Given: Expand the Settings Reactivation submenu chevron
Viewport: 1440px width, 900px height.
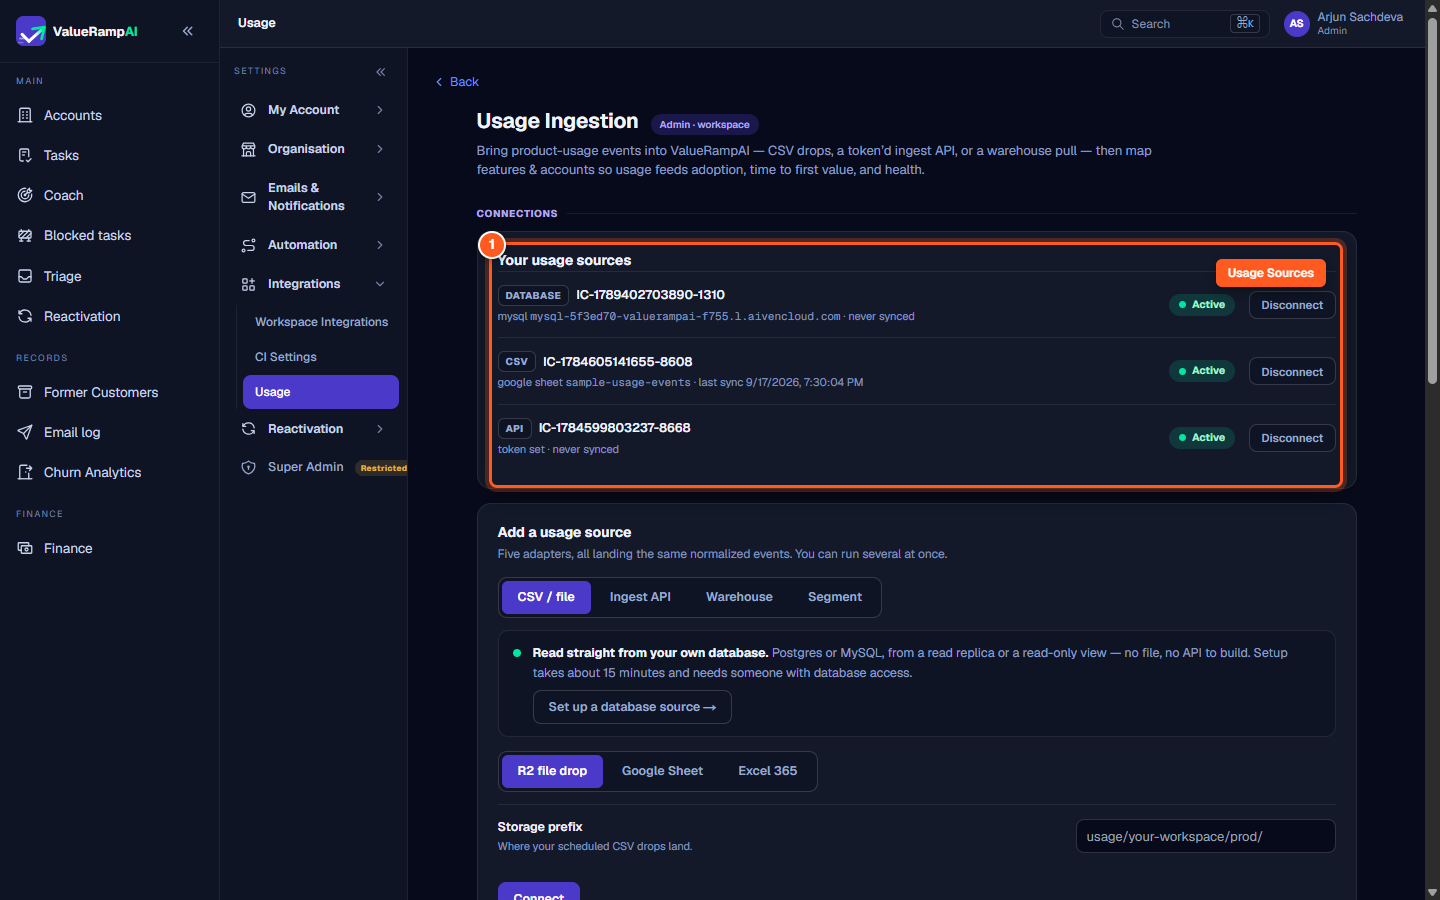Looking at the screenshot, I should 380,429.
